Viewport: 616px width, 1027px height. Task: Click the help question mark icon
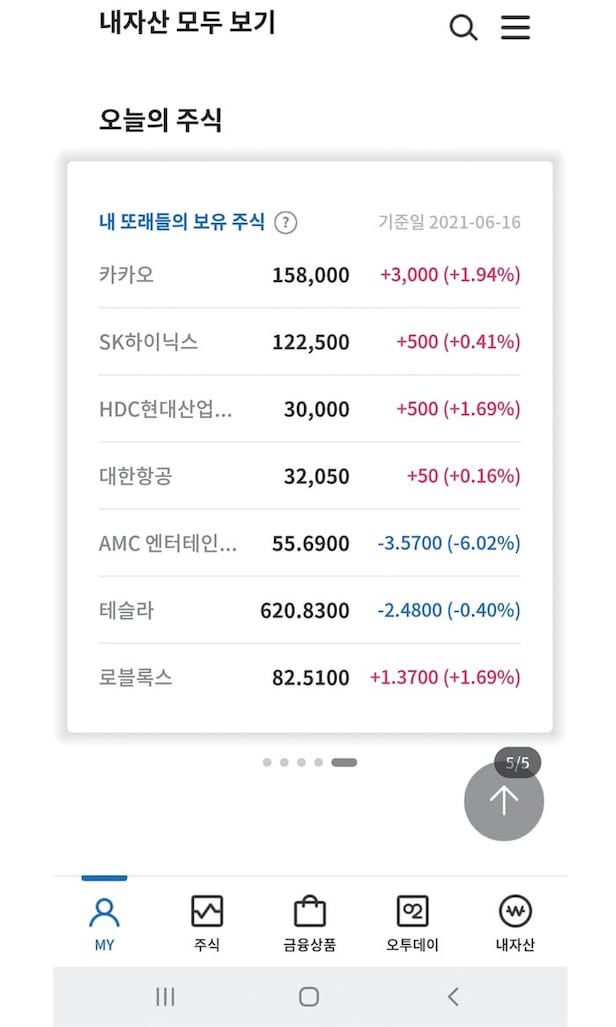pos(286,222)
